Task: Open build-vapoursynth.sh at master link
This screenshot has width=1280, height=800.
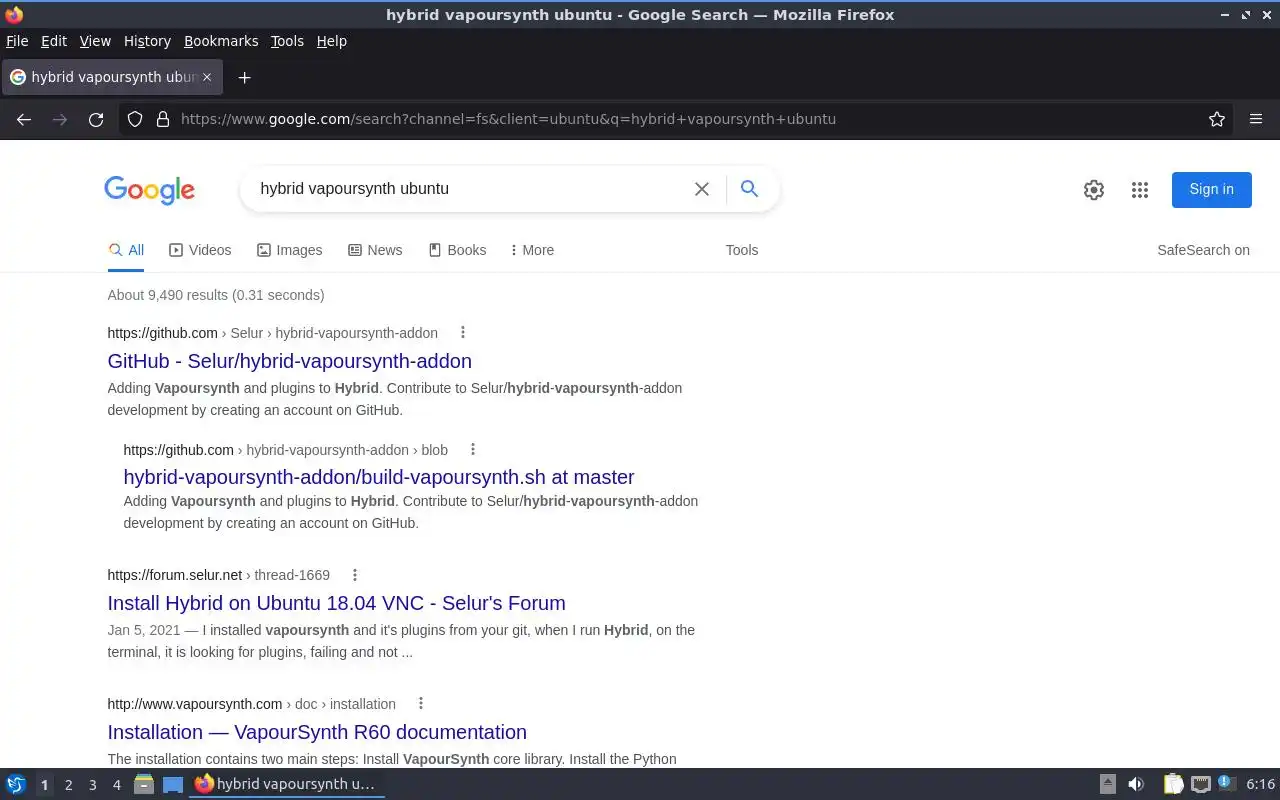Action: click(x=379, y=477)
